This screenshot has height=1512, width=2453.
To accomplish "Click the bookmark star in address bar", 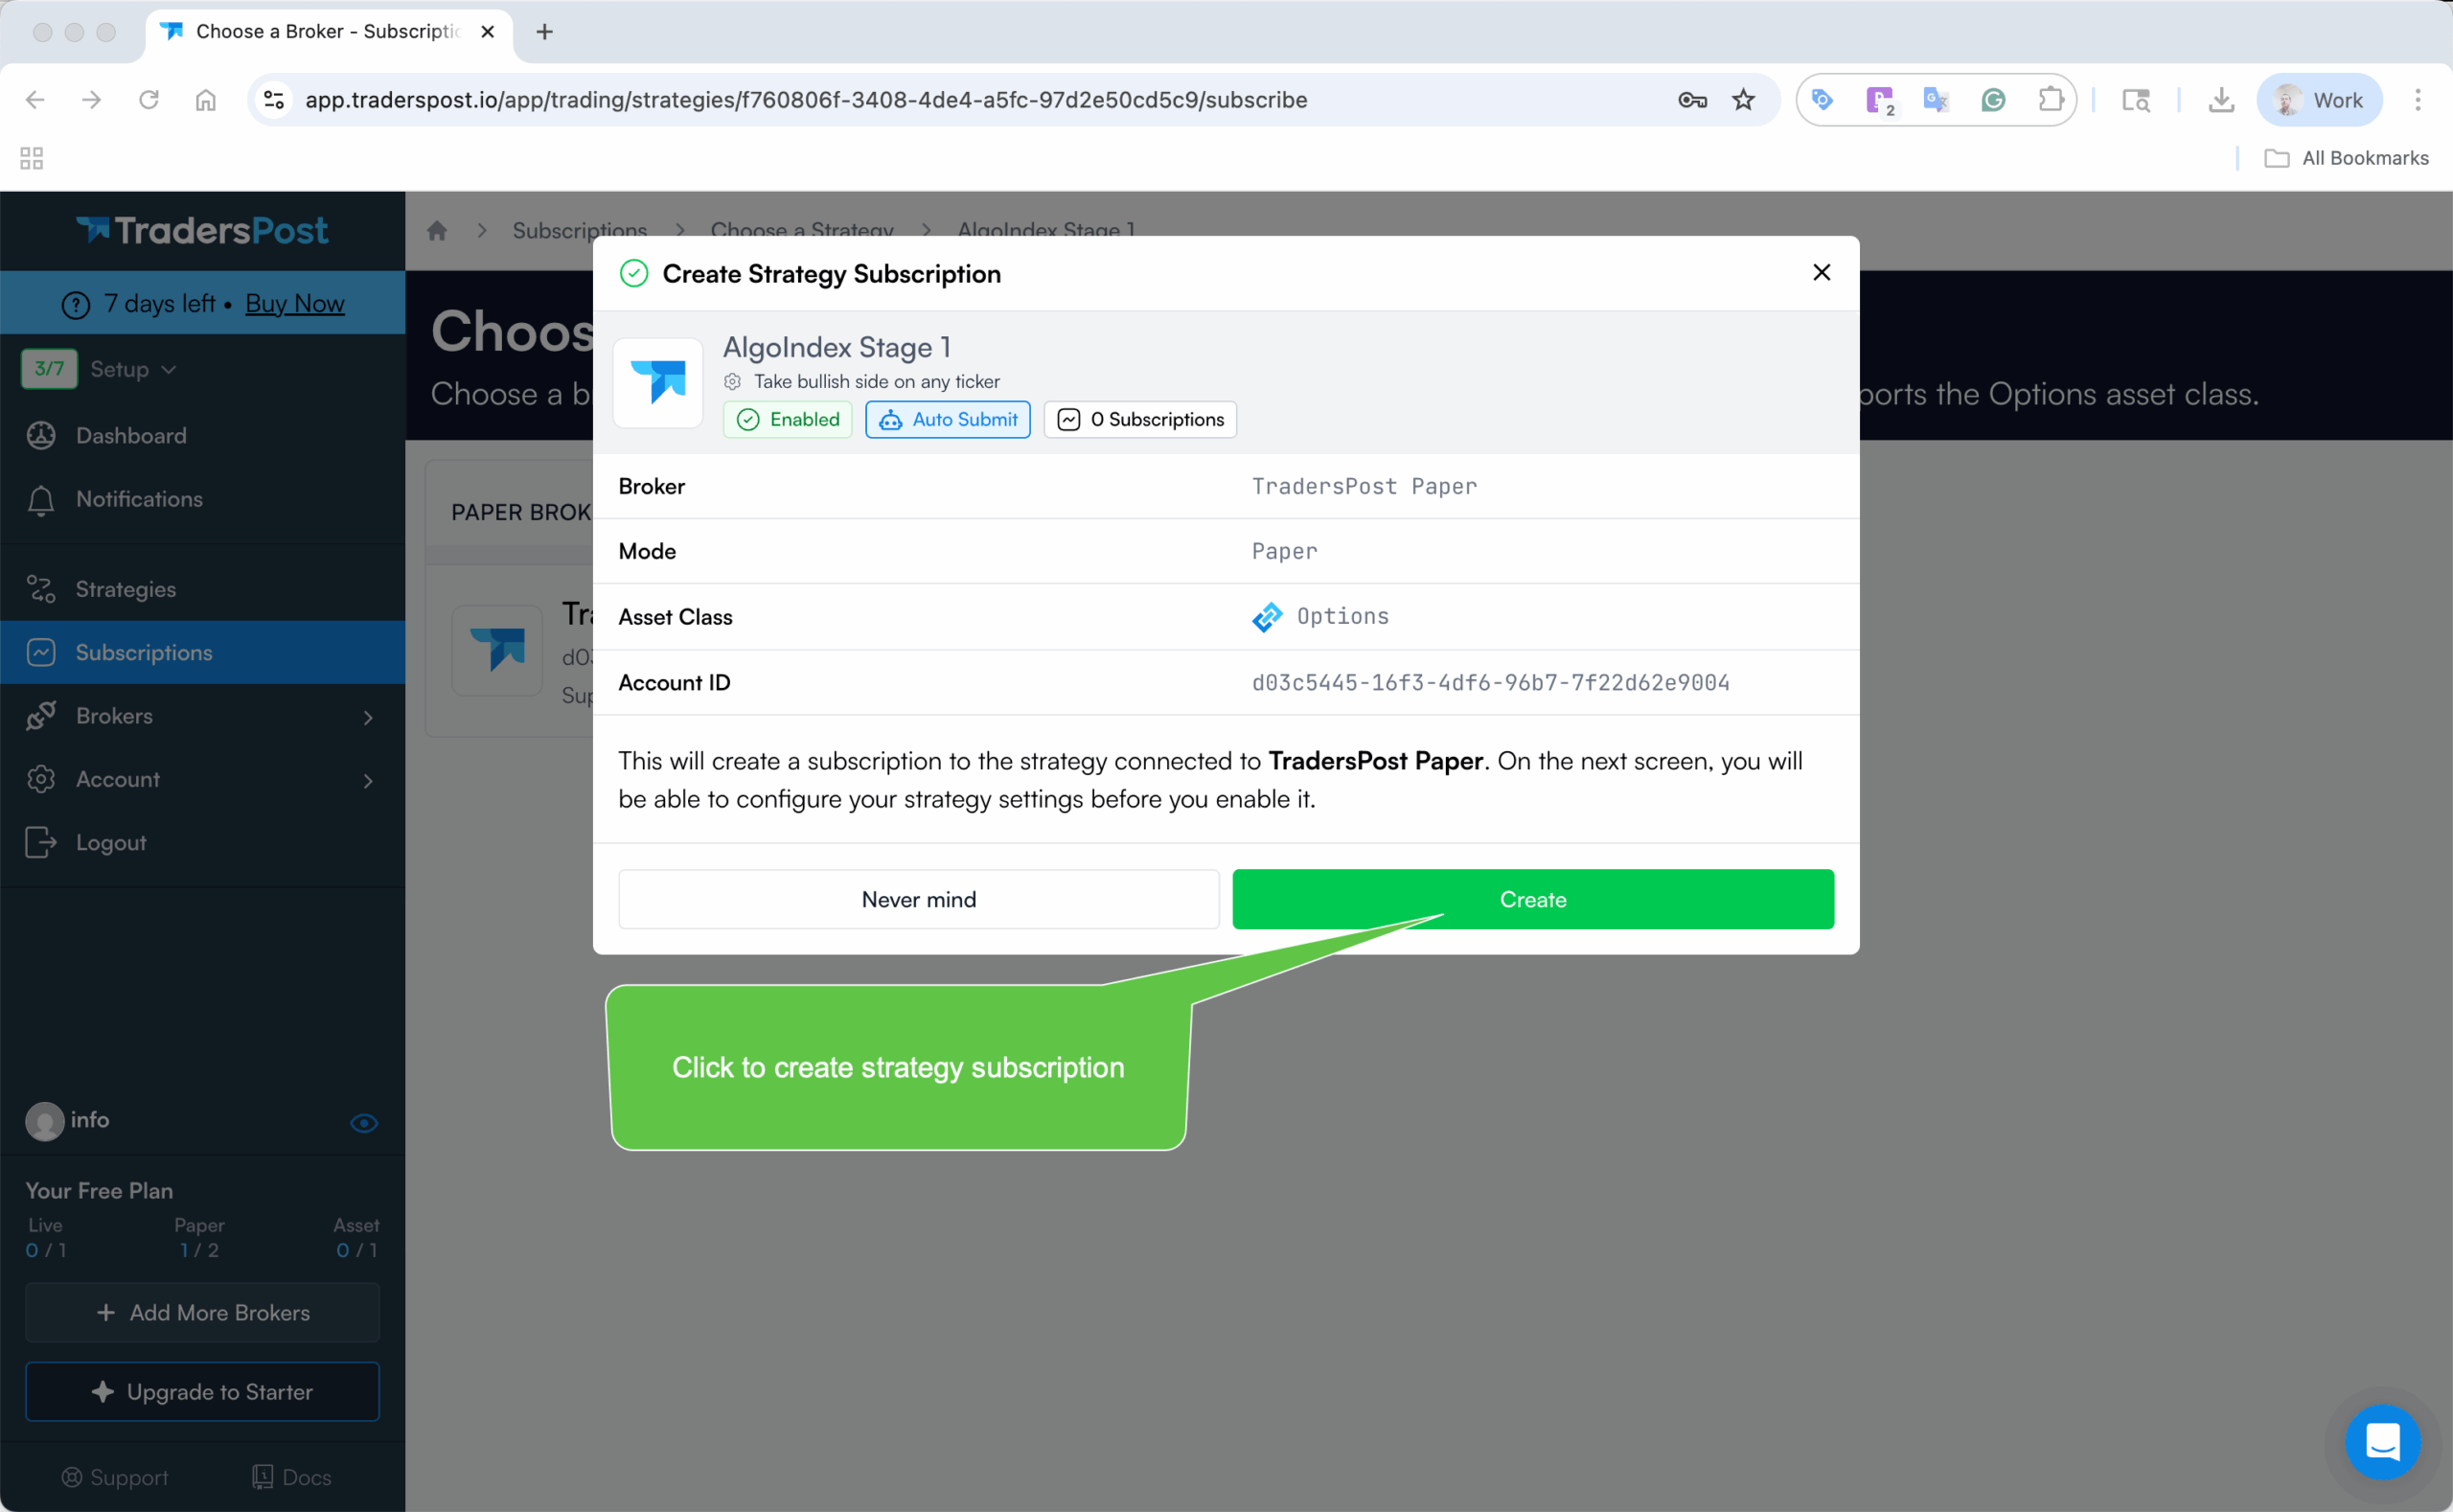I will pyautogui.click(x=1743, y=100).
